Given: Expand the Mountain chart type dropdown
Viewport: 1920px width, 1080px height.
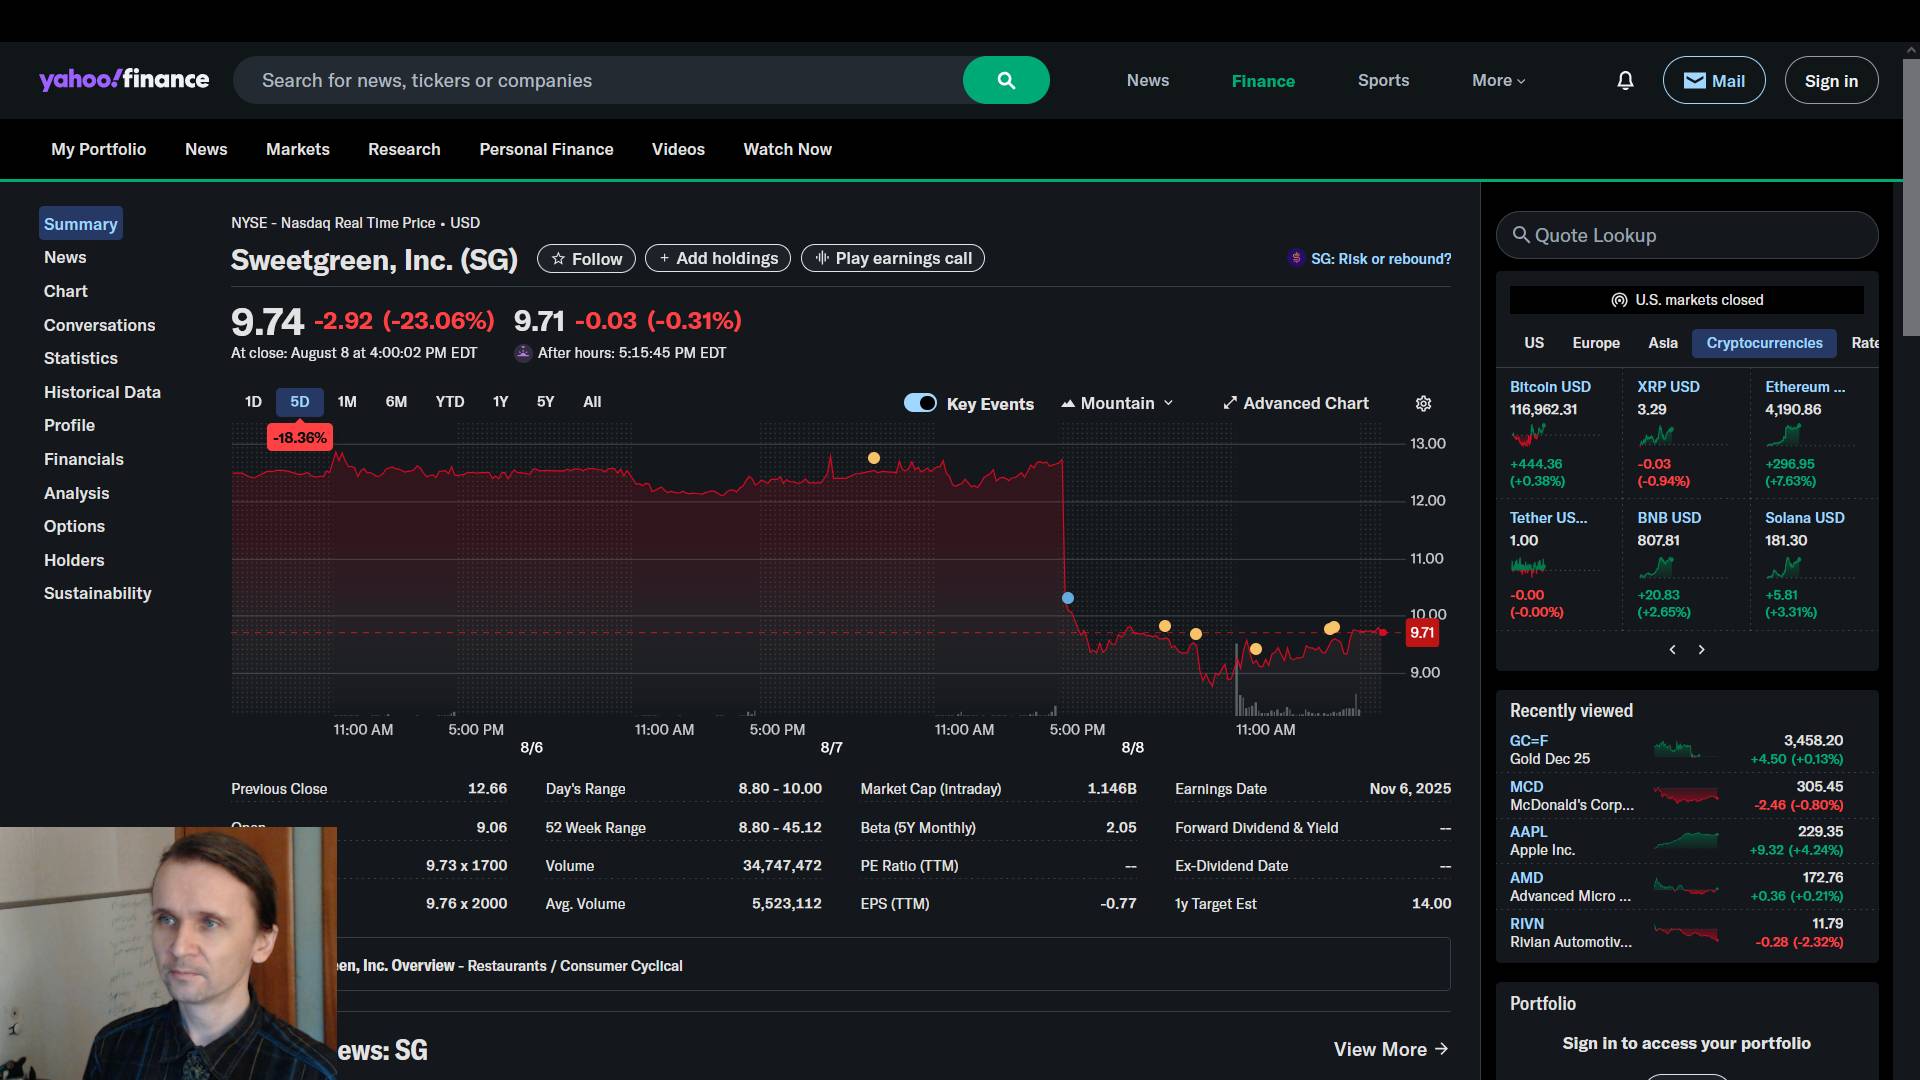Looking at the screenshot, I should pyautogui.click(x=1117, y=403).
